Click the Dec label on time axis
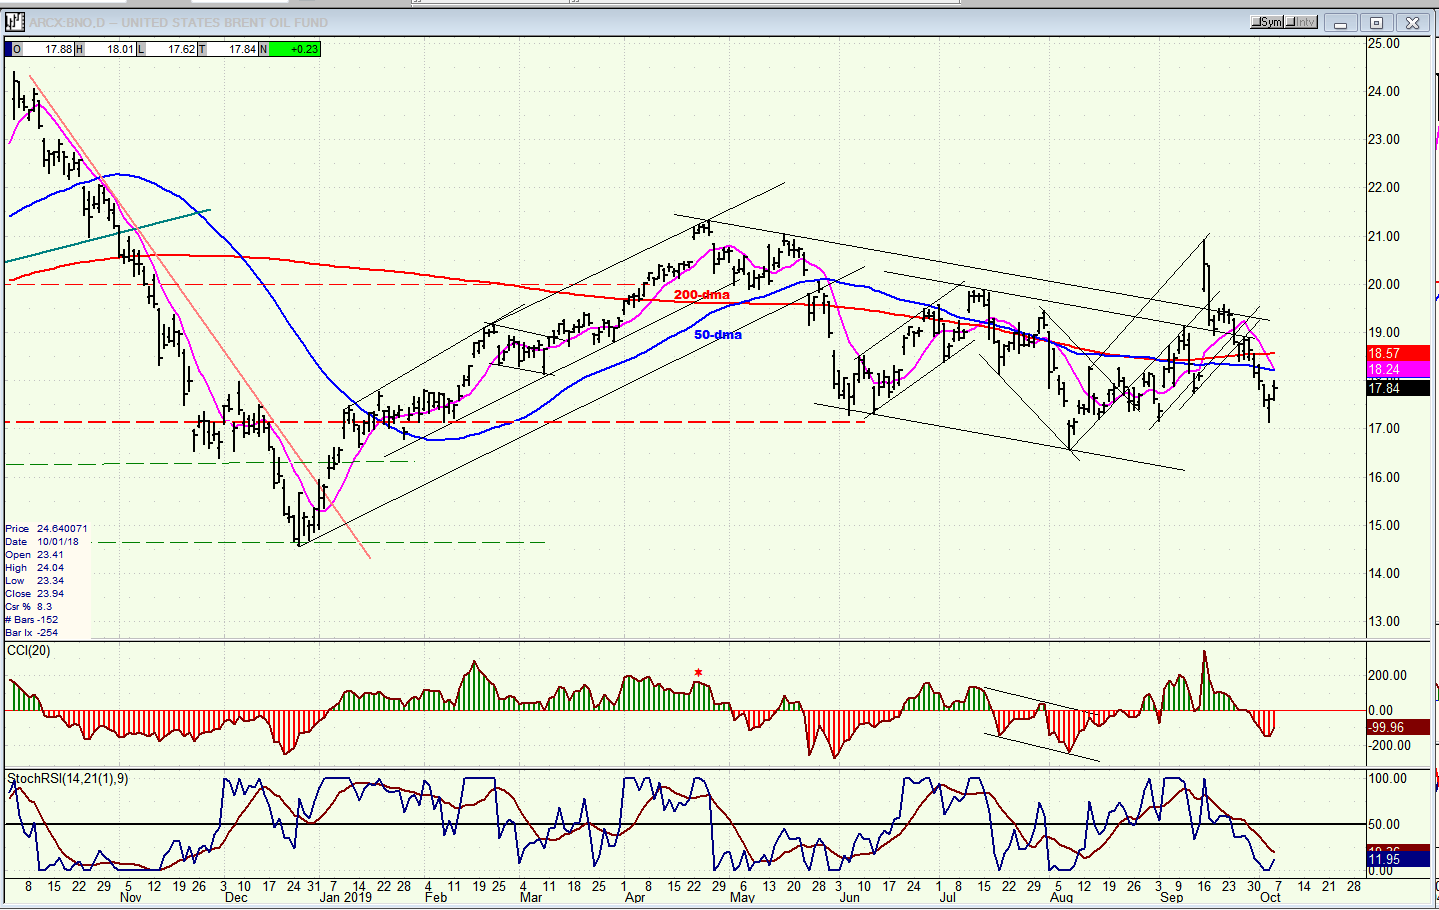Image resolution: width=1439 pixels, height=910 pixels. click(236, 898)
